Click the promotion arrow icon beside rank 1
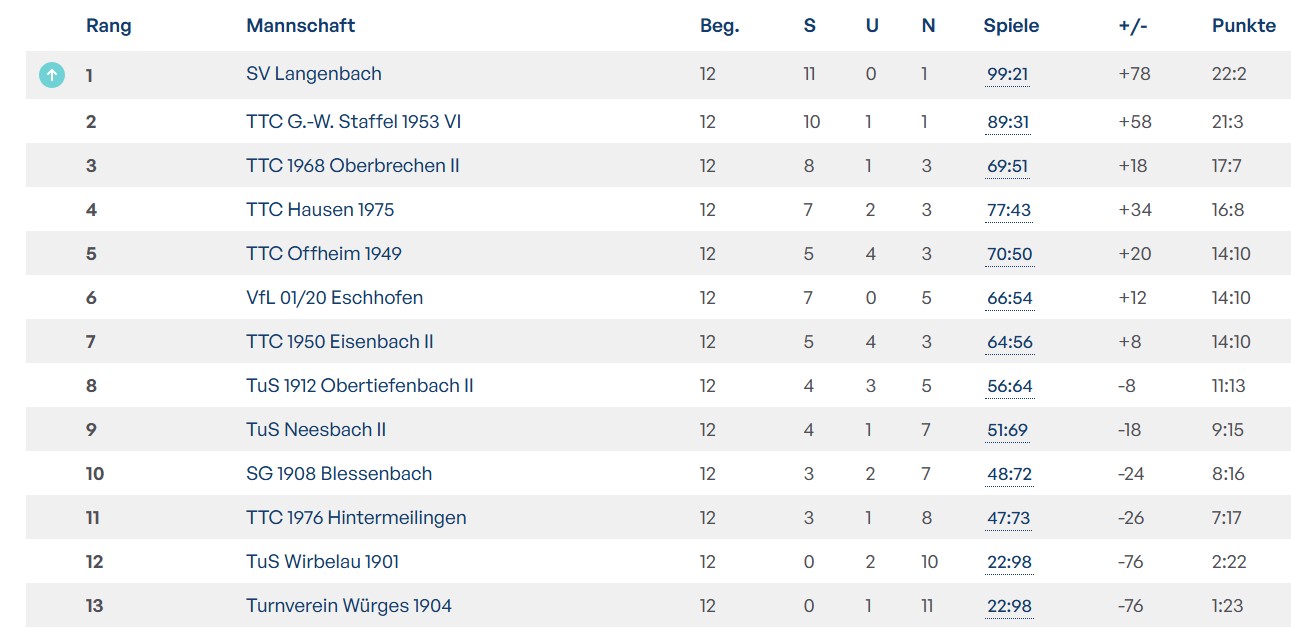The height and width of the screenshot is (628, 1291). pyautogui.click(x=52, y=75)
